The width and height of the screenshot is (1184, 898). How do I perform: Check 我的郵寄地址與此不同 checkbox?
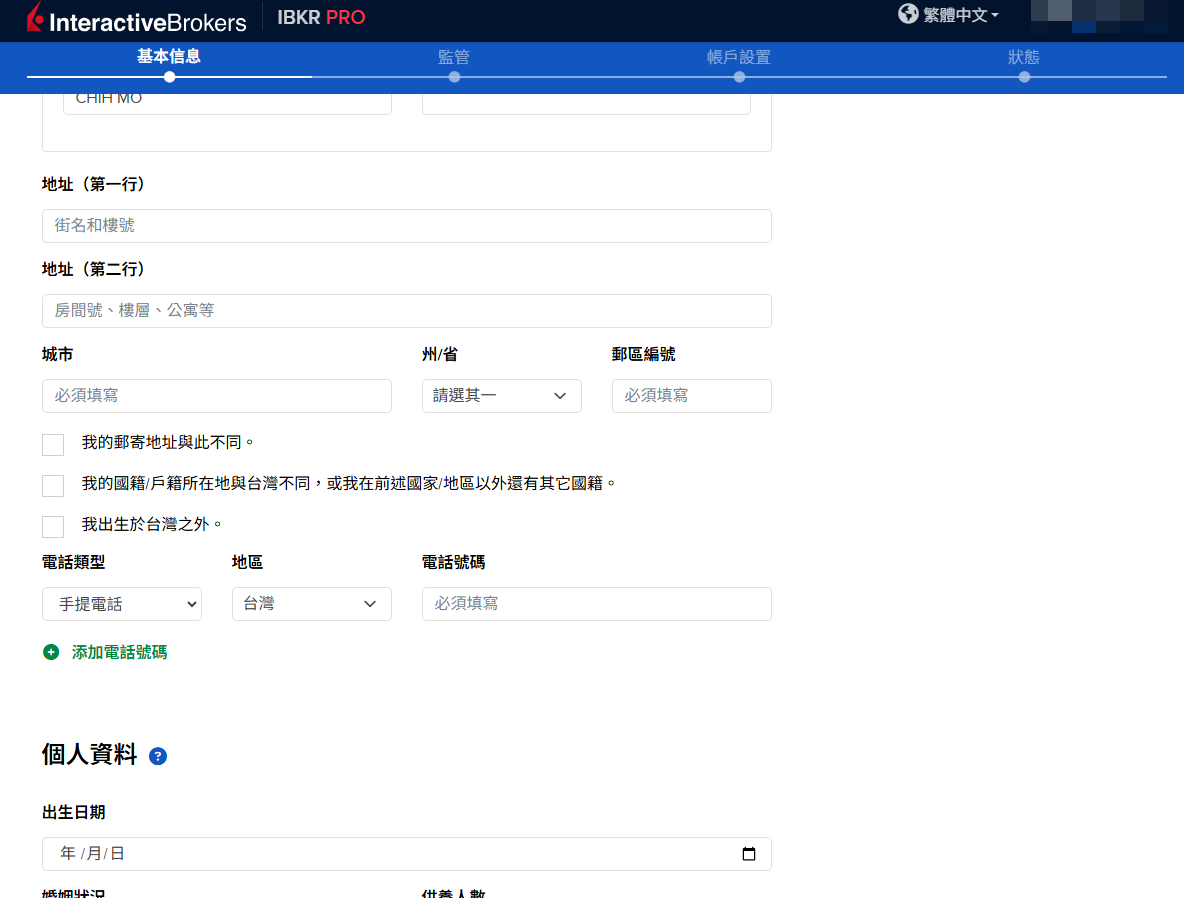pyautogui.click(x=53, y=445)
